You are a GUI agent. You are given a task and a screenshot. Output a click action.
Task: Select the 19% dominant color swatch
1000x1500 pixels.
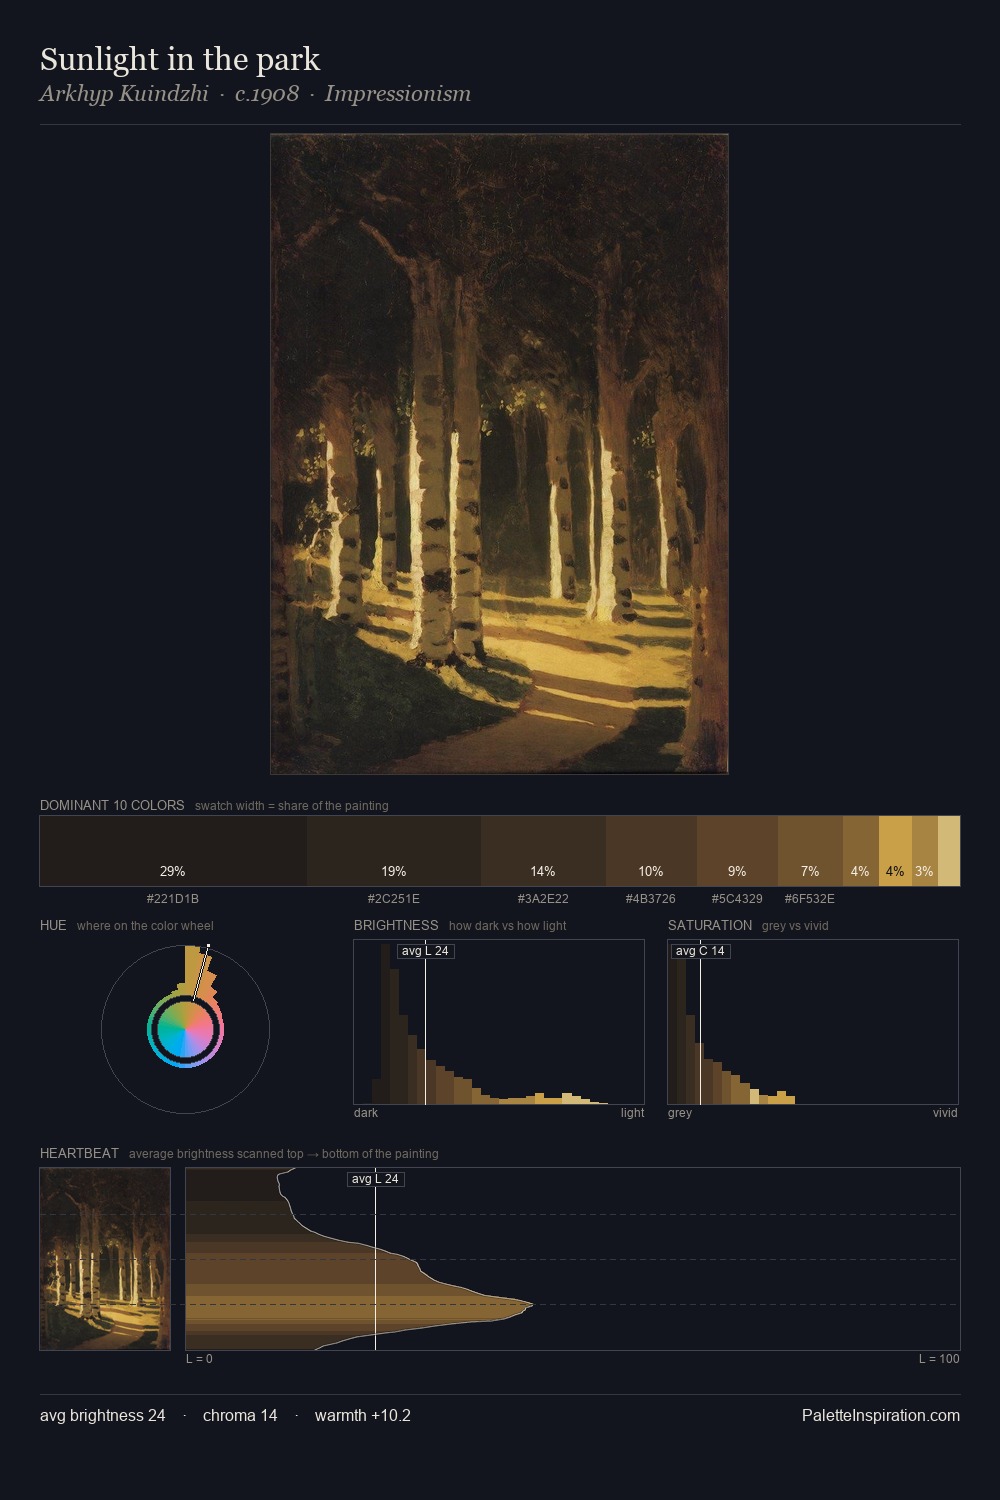tap(394, 851)
